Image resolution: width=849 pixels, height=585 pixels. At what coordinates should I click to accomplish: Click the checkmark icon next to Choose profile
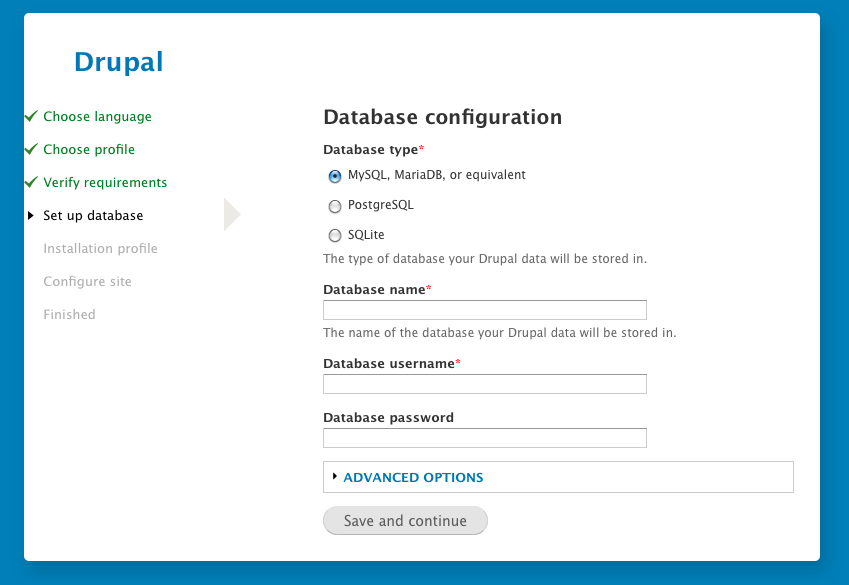[x=31, y=149]
